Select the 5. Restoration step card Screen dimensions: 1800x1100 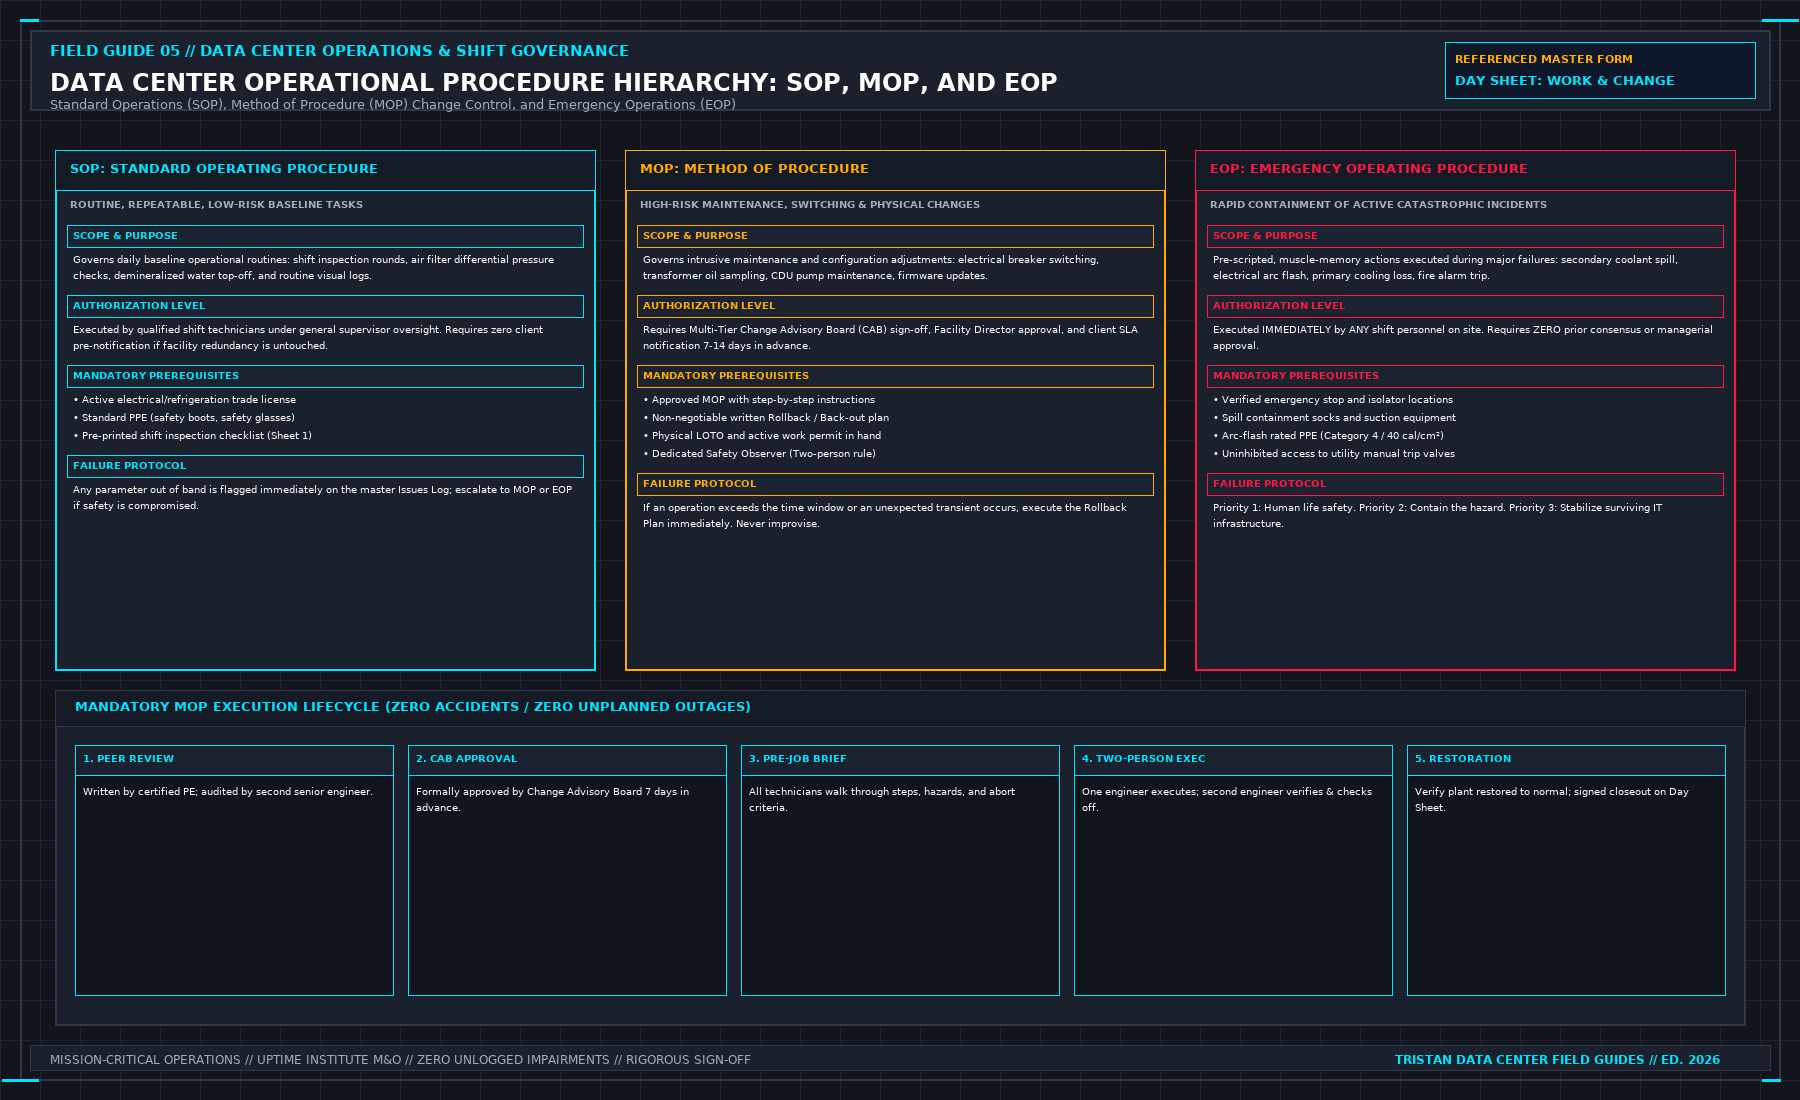[x=1566, y=870]
